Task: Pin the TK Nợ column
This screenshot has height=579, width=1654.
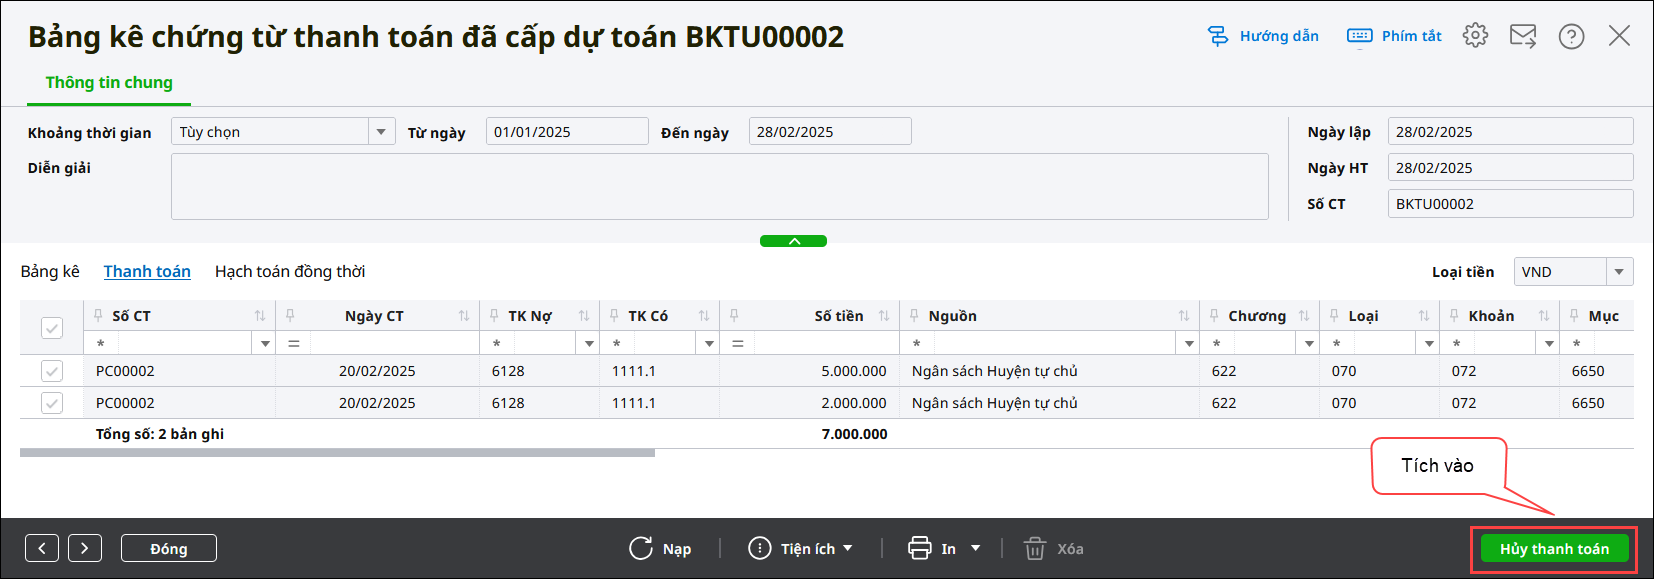Action: pos(494,315)
